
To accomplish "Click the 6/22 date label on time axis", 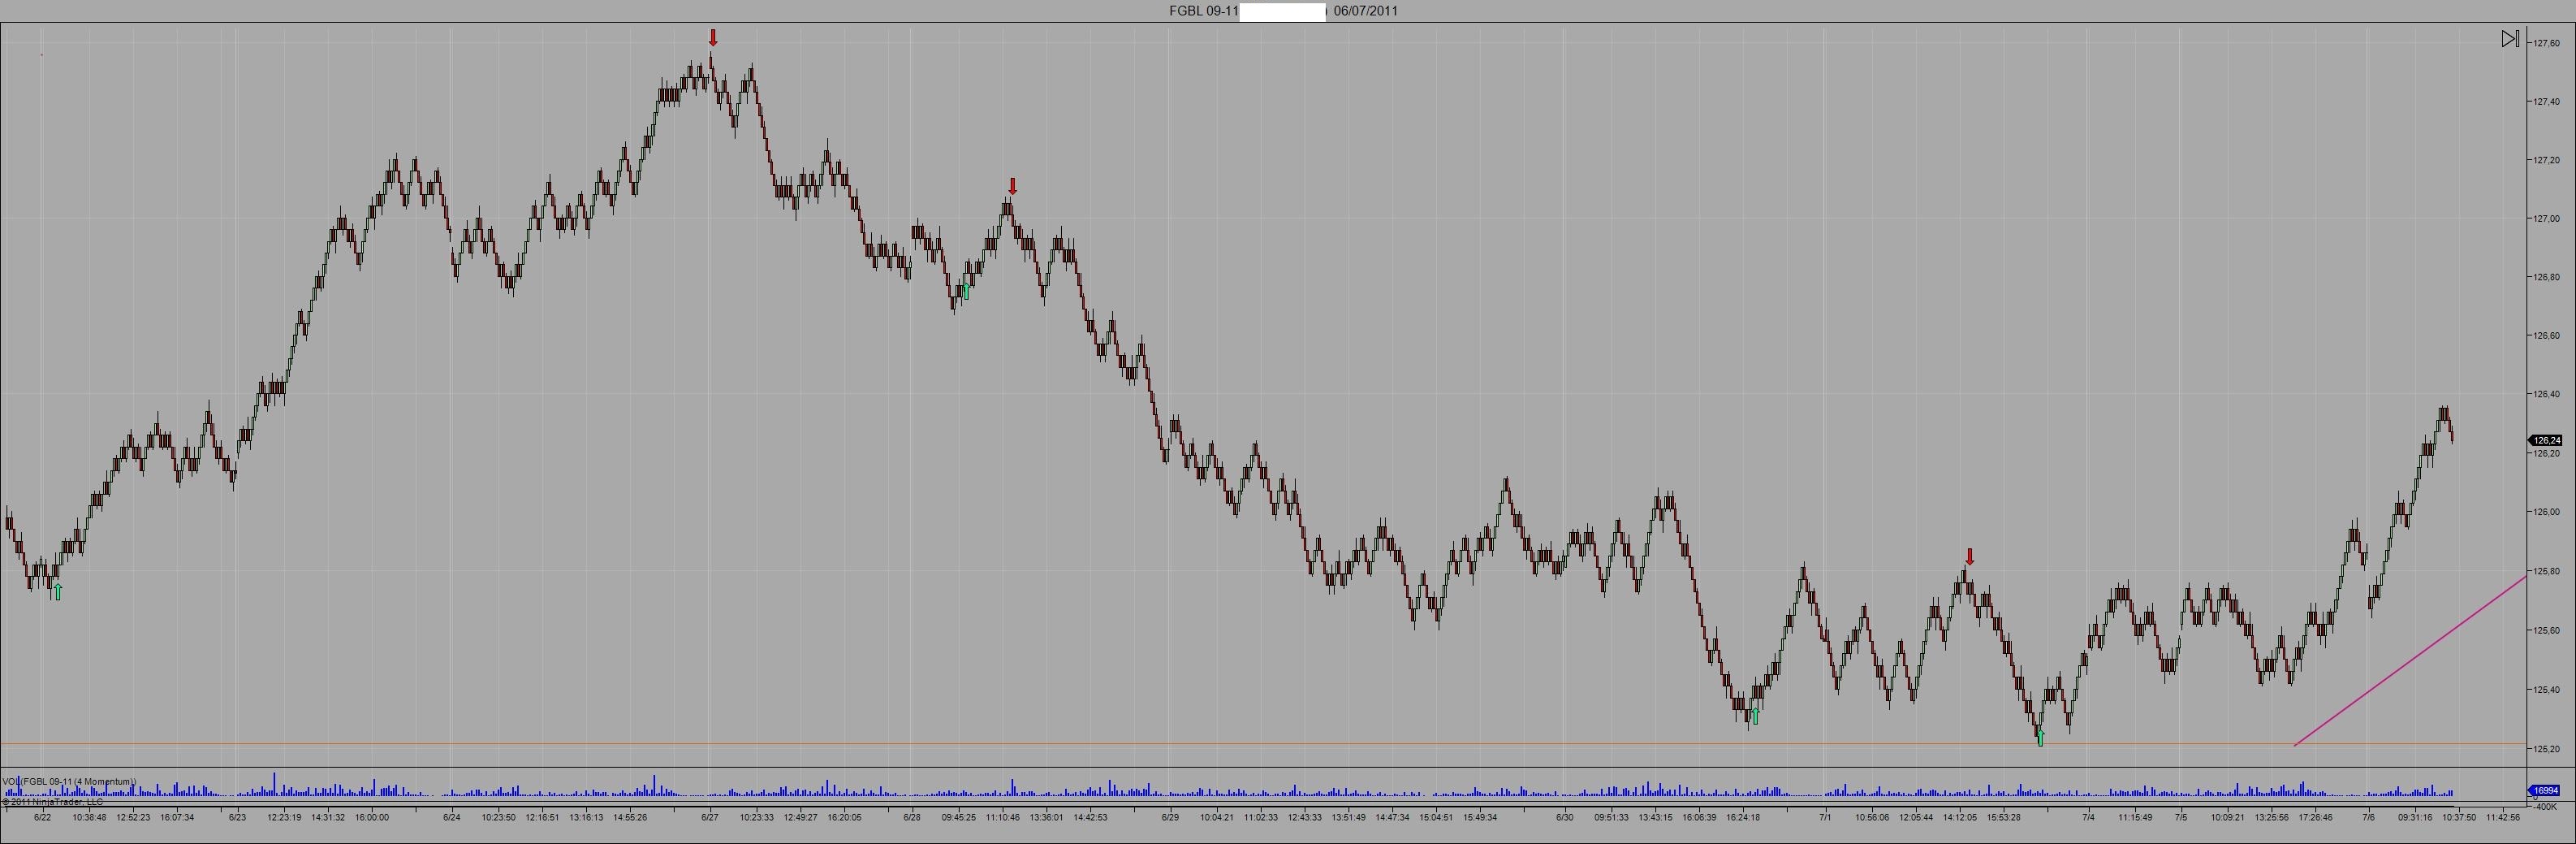I will [42, 817].
